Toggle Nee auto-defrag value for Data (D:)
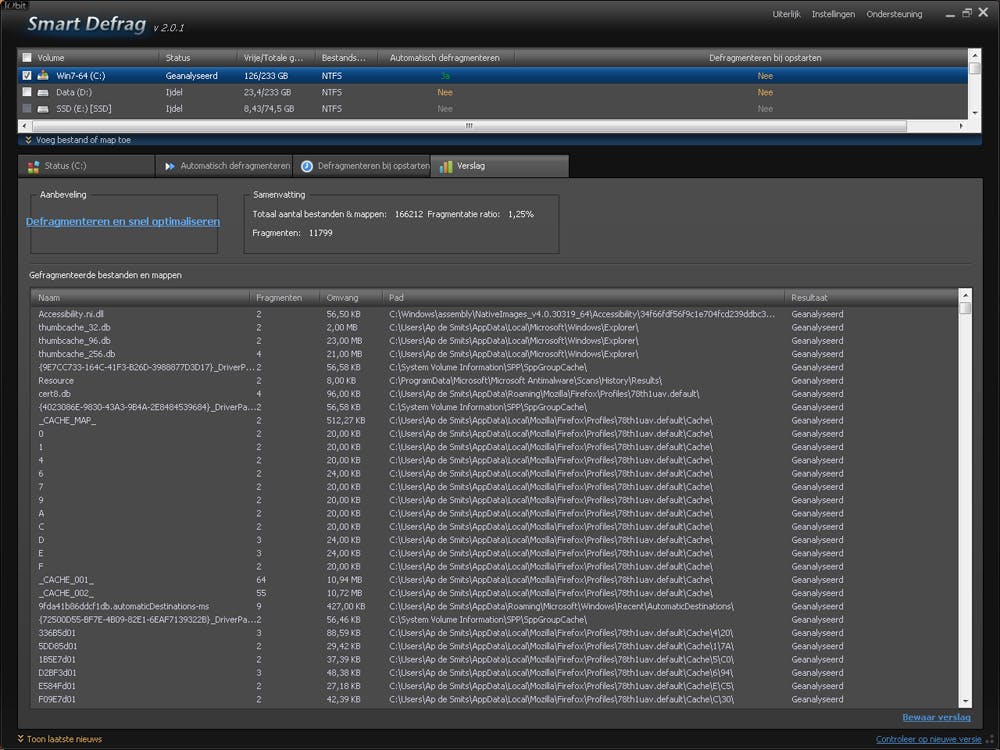Image resolution: width=1000 pixels, height=750 pixels. tap(445, 92)
